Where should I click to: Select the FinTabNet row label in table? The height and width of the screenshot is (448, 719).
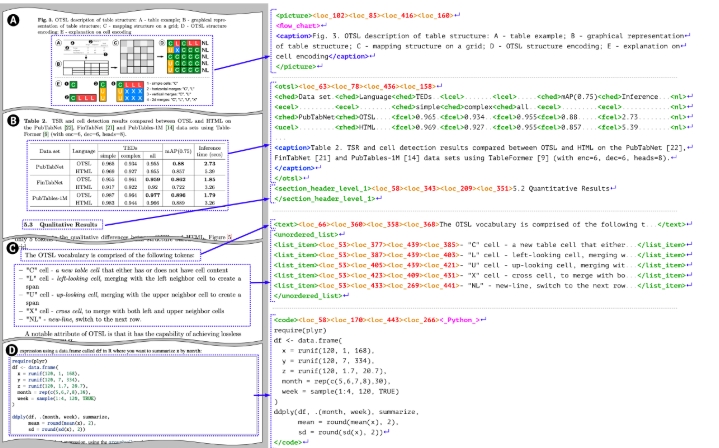[52, 185]
